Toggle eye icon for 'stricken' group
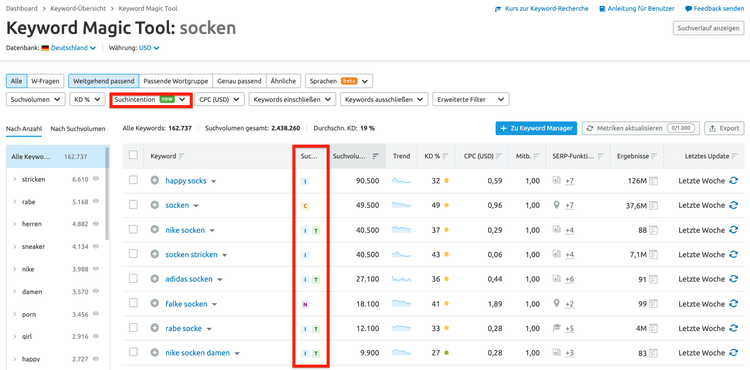Viewport: 750px width, 370px height. 96,179
